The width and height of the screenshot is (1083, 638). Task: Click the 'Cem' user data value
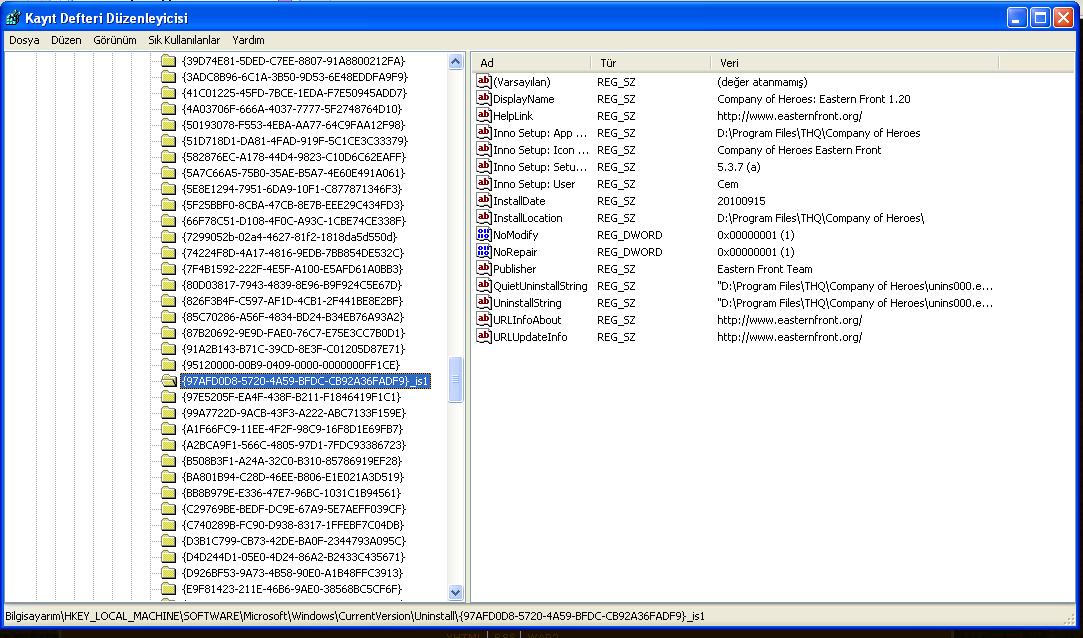pos(728,184)
